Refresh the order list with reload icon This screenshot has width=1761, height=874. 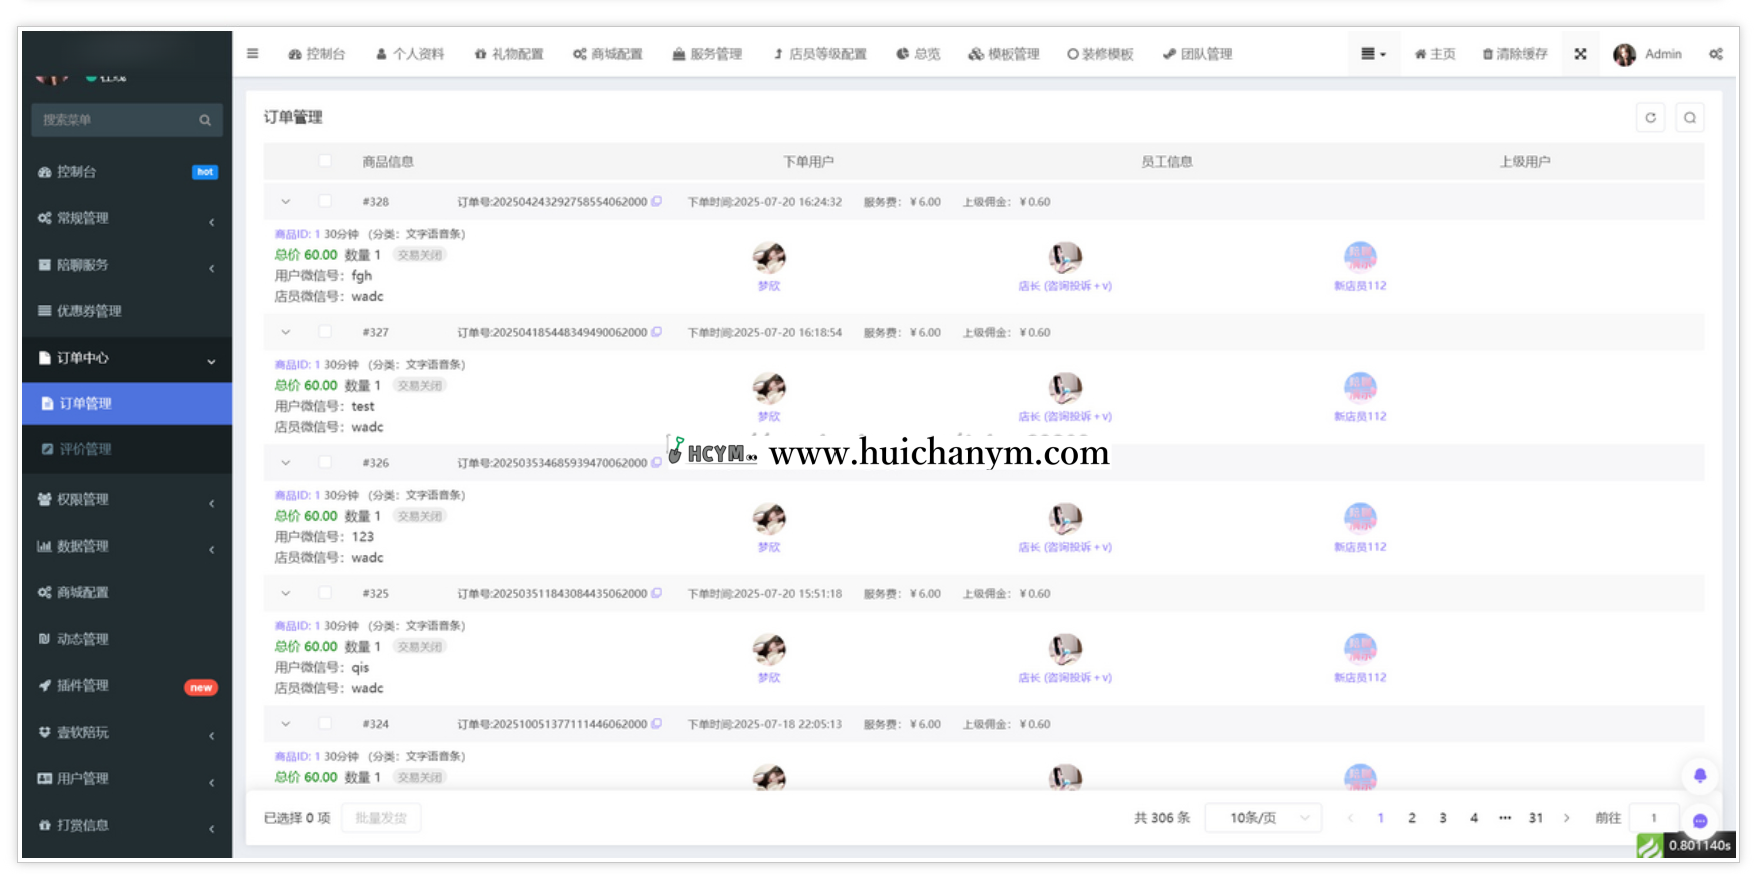click(1651, 118)
